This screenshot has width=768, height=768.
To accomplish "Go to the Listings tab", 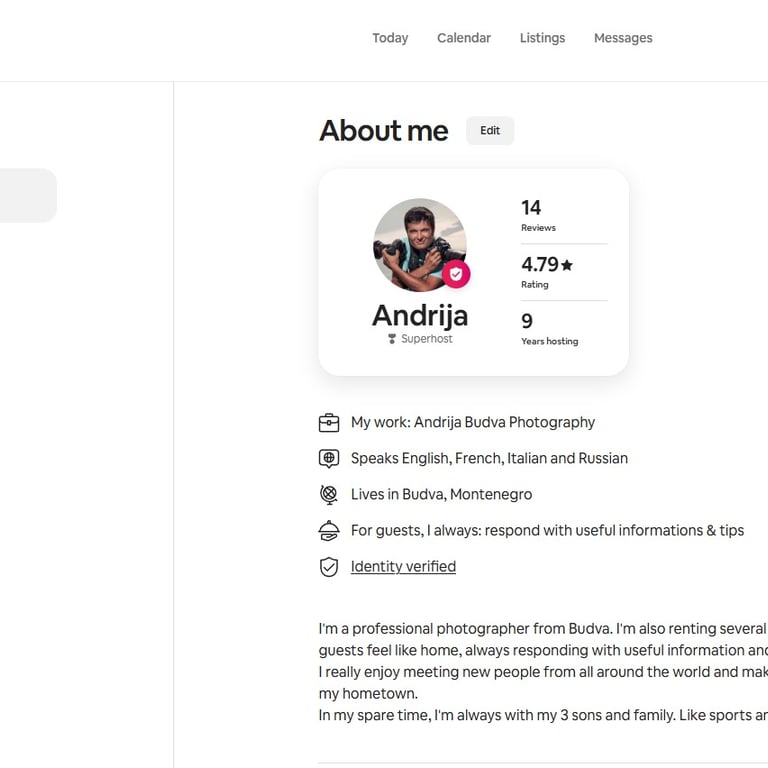I will tap(542, 38).
